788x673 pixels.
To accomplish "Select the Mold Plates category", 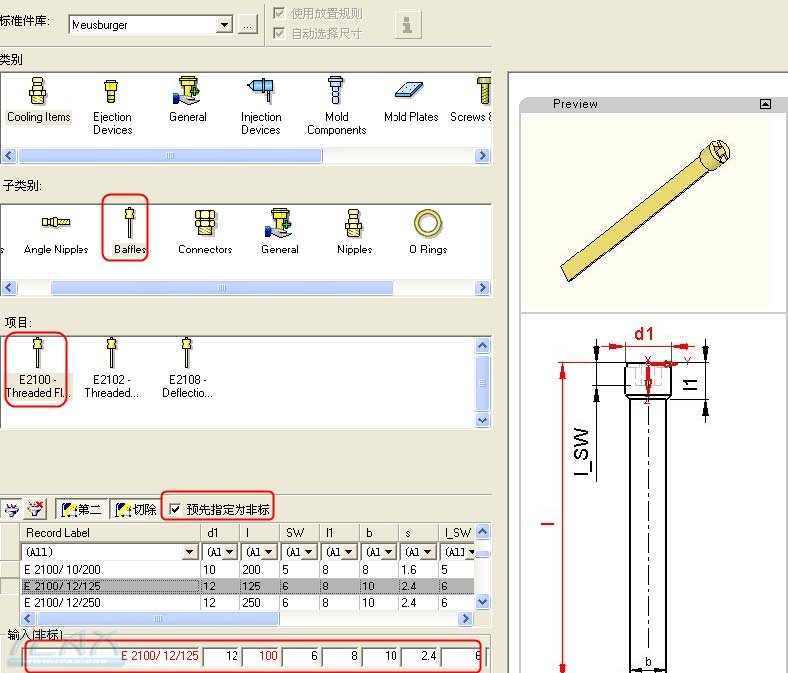I will coord(411,100).
